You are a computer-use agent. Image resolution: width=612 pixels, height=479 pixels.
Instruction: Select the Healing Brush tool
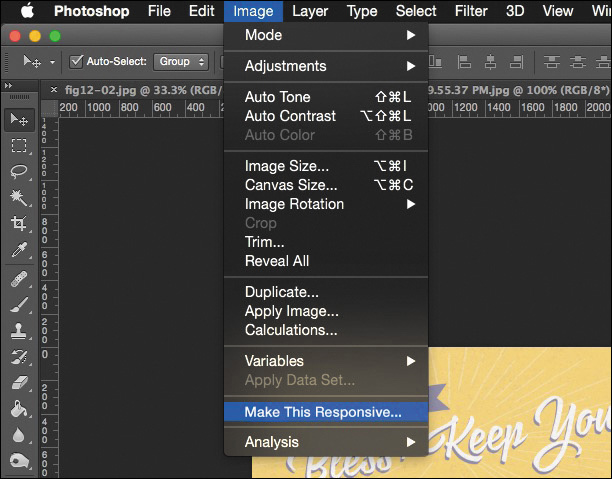(19, 279)
